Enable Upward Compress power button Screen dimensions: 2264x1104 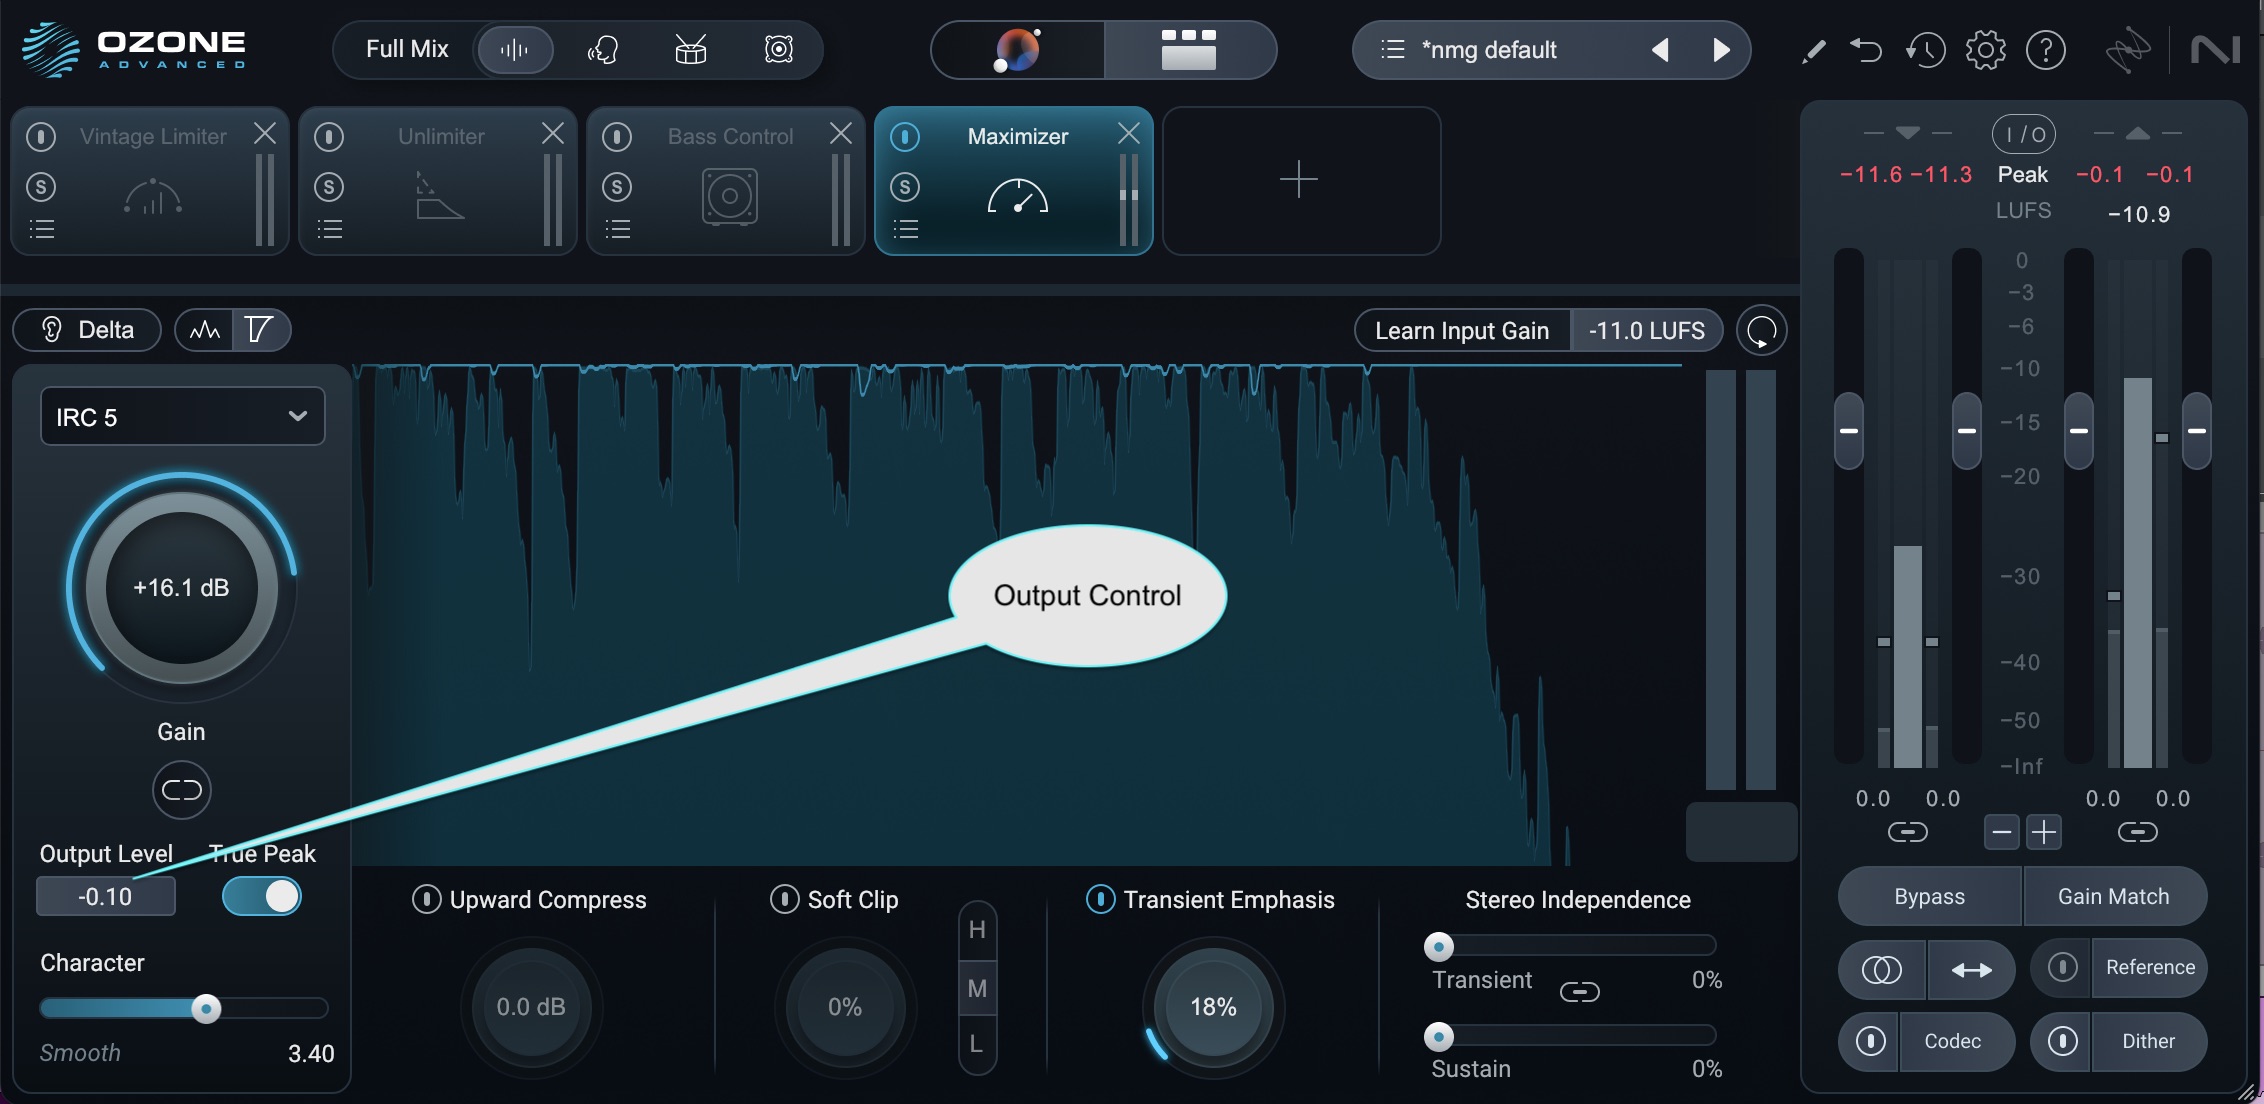426,899
